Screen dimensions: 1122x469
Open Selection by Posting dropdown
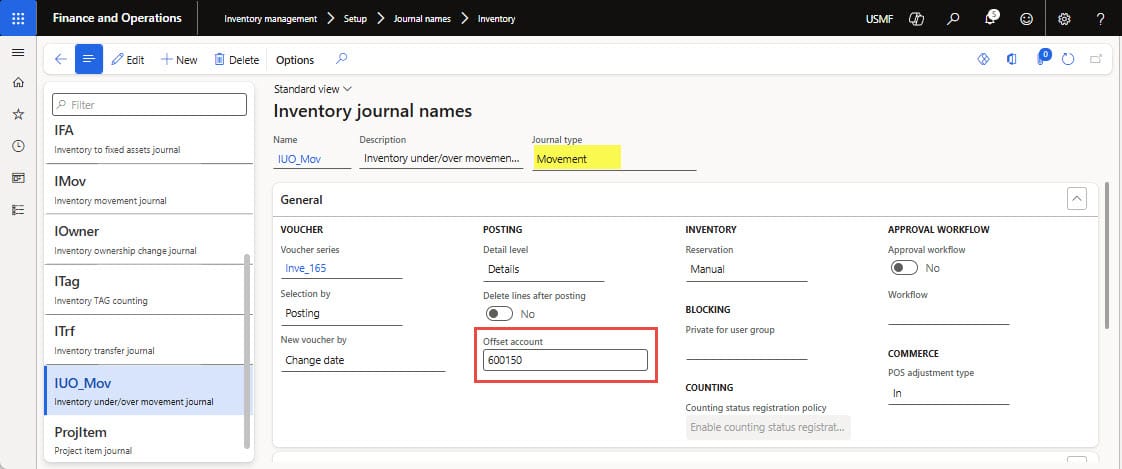[x=341, y=314]
